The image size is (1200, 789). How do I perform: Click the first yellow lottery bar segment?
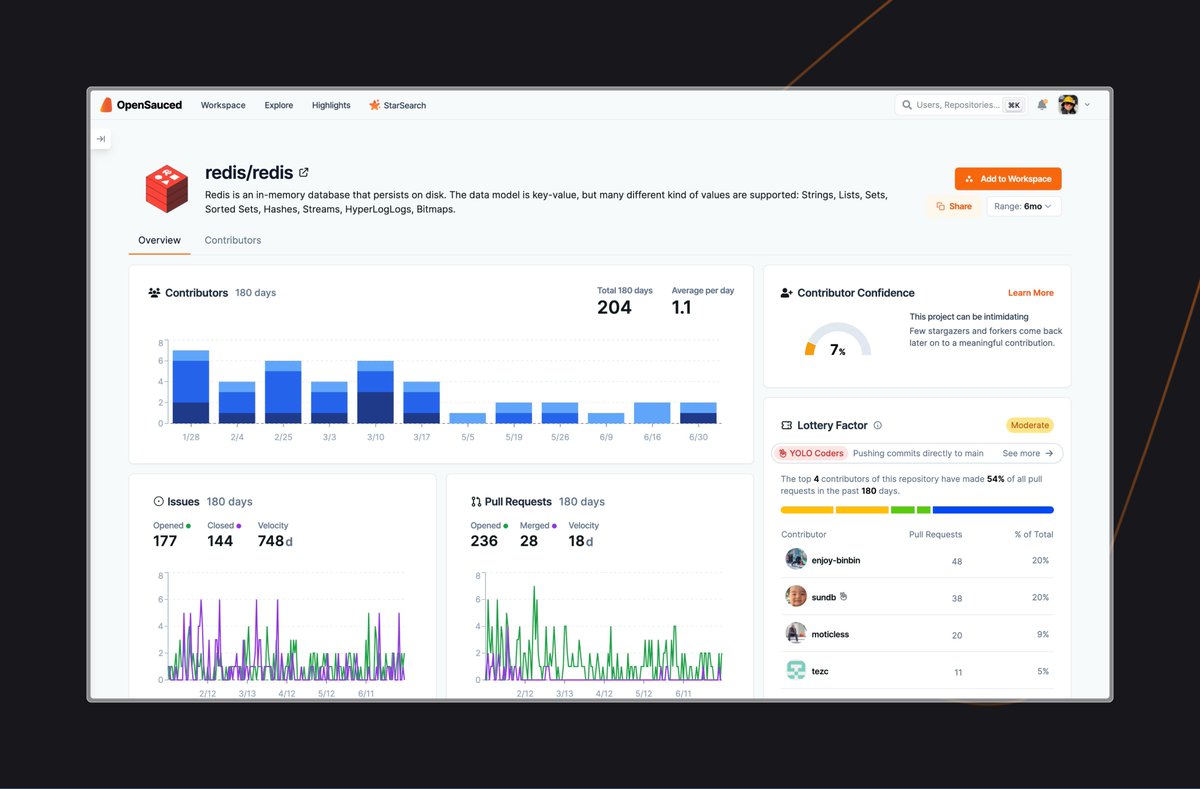(x=807, y=510)
